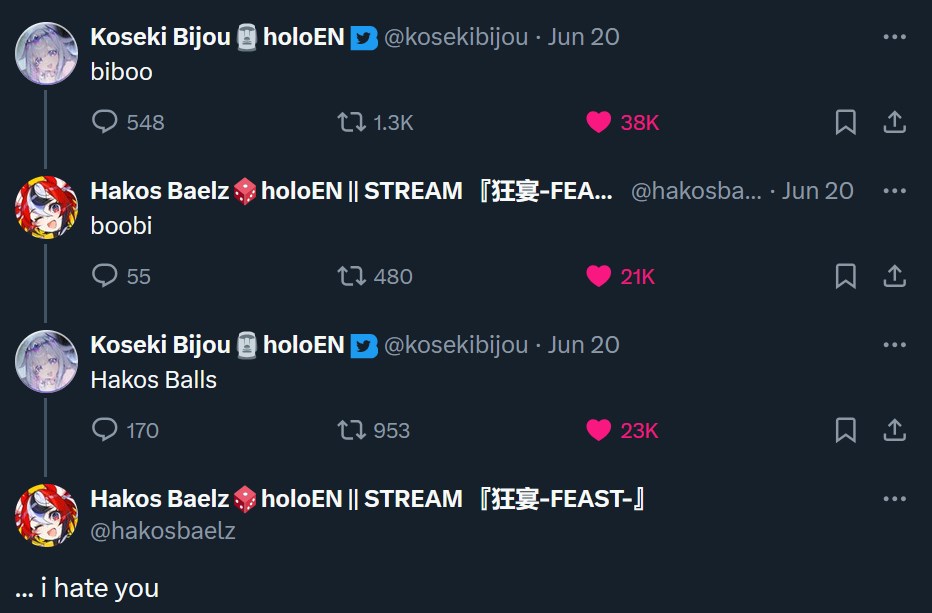Unlike the "boobi" tweet with 21K likes
The width and height of the screenshot is (932, 613).
(x=598, y=276)
